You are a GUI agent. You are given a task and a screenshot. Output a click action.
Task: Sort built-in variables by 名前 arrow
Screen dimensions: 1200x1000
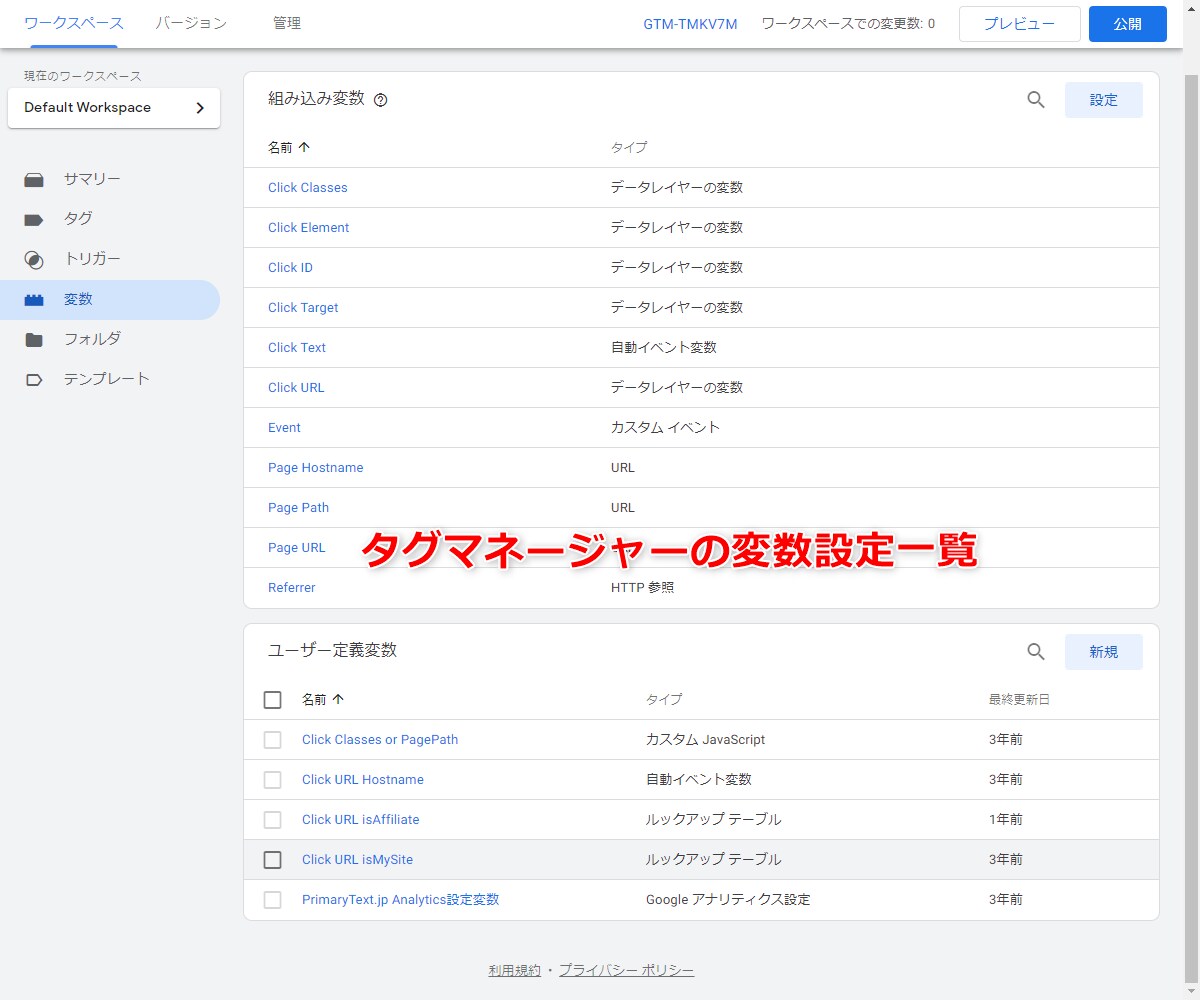point(305,147)
